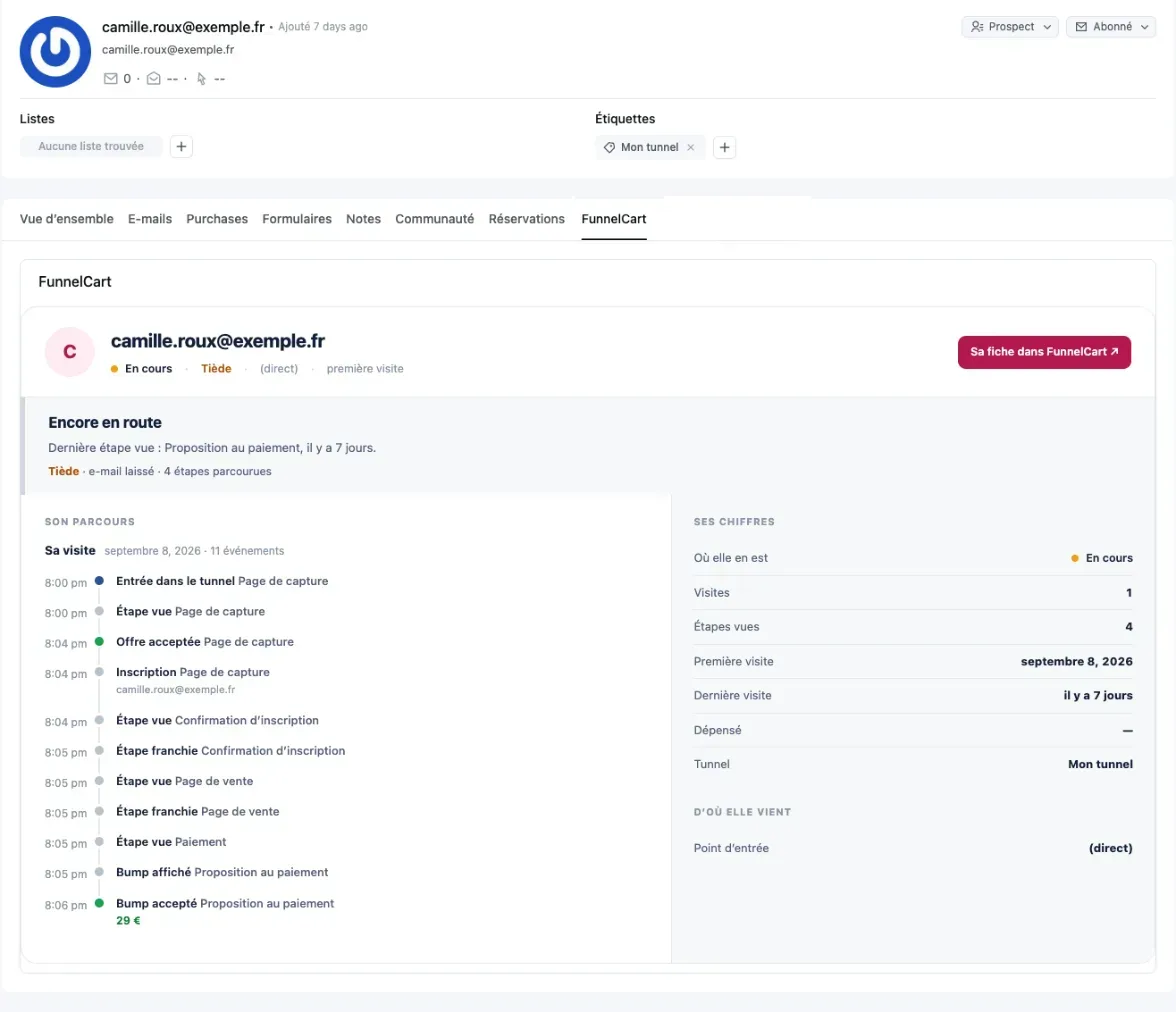
Task: Click Étape franchie Page de vente event
Action: (197, 812)
